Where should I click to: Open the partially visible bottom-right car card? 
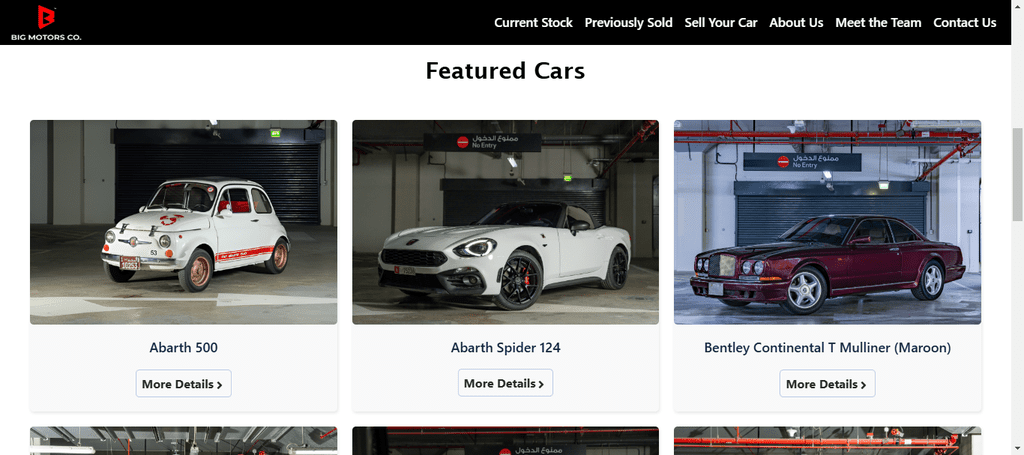(827, 441)
